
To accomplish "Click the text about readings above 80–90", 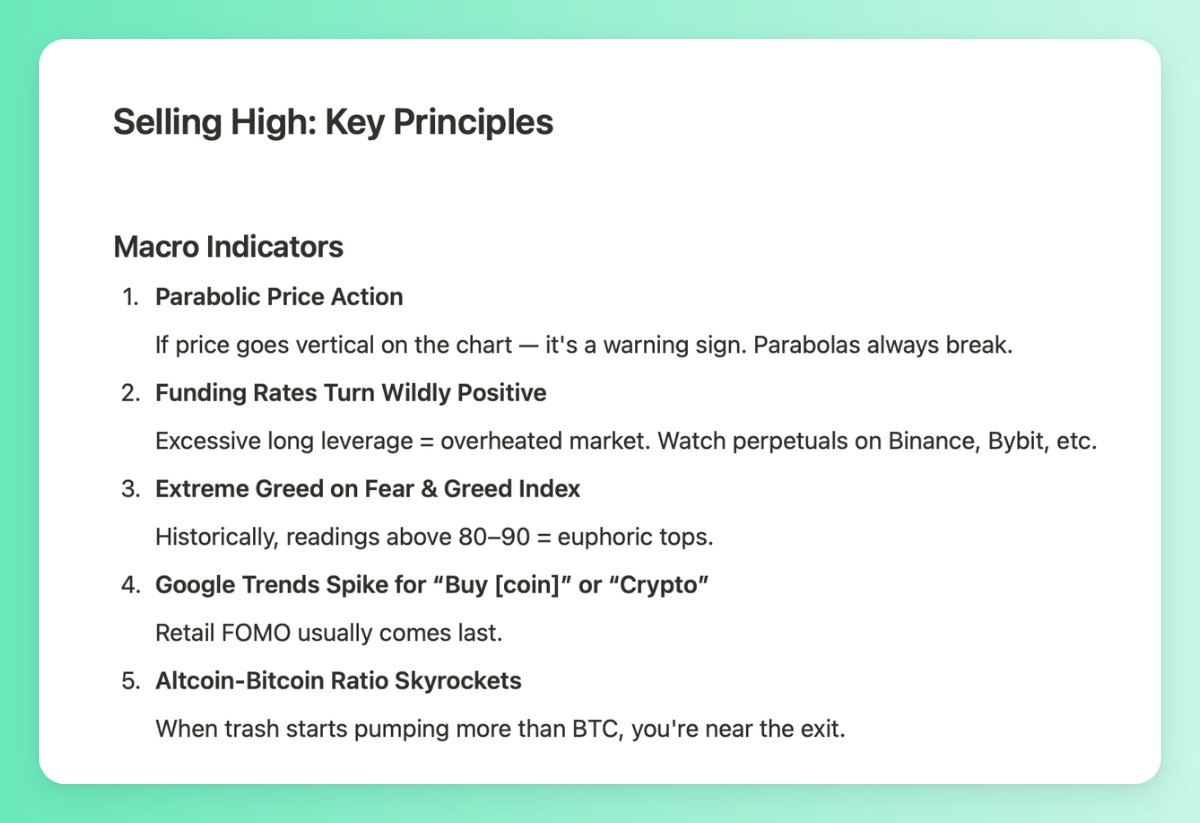I will 434,537.
